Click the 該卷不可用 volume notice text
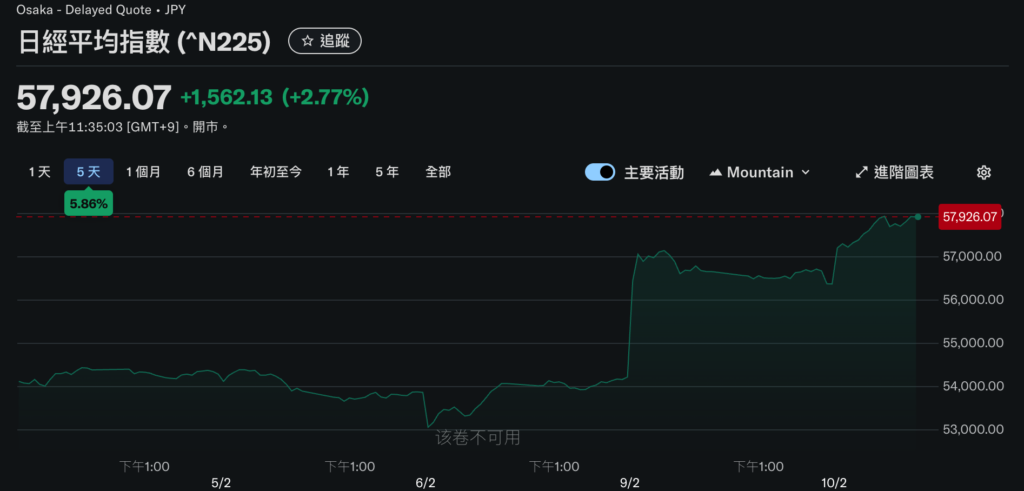Screen dimensions: 1024x491 coord(477,437)
